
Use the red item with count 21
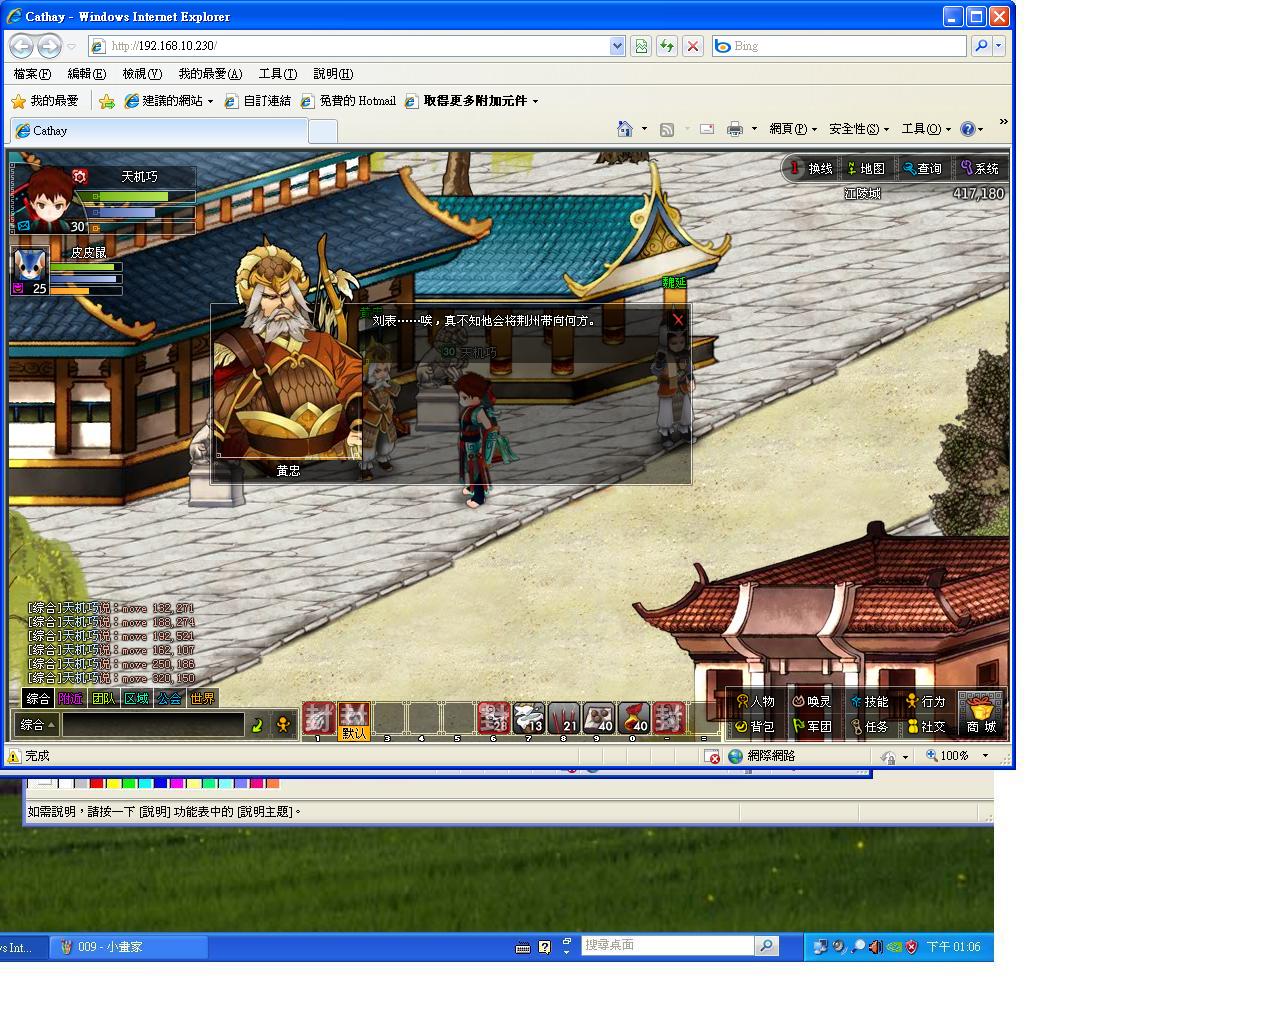pos(564,718)
